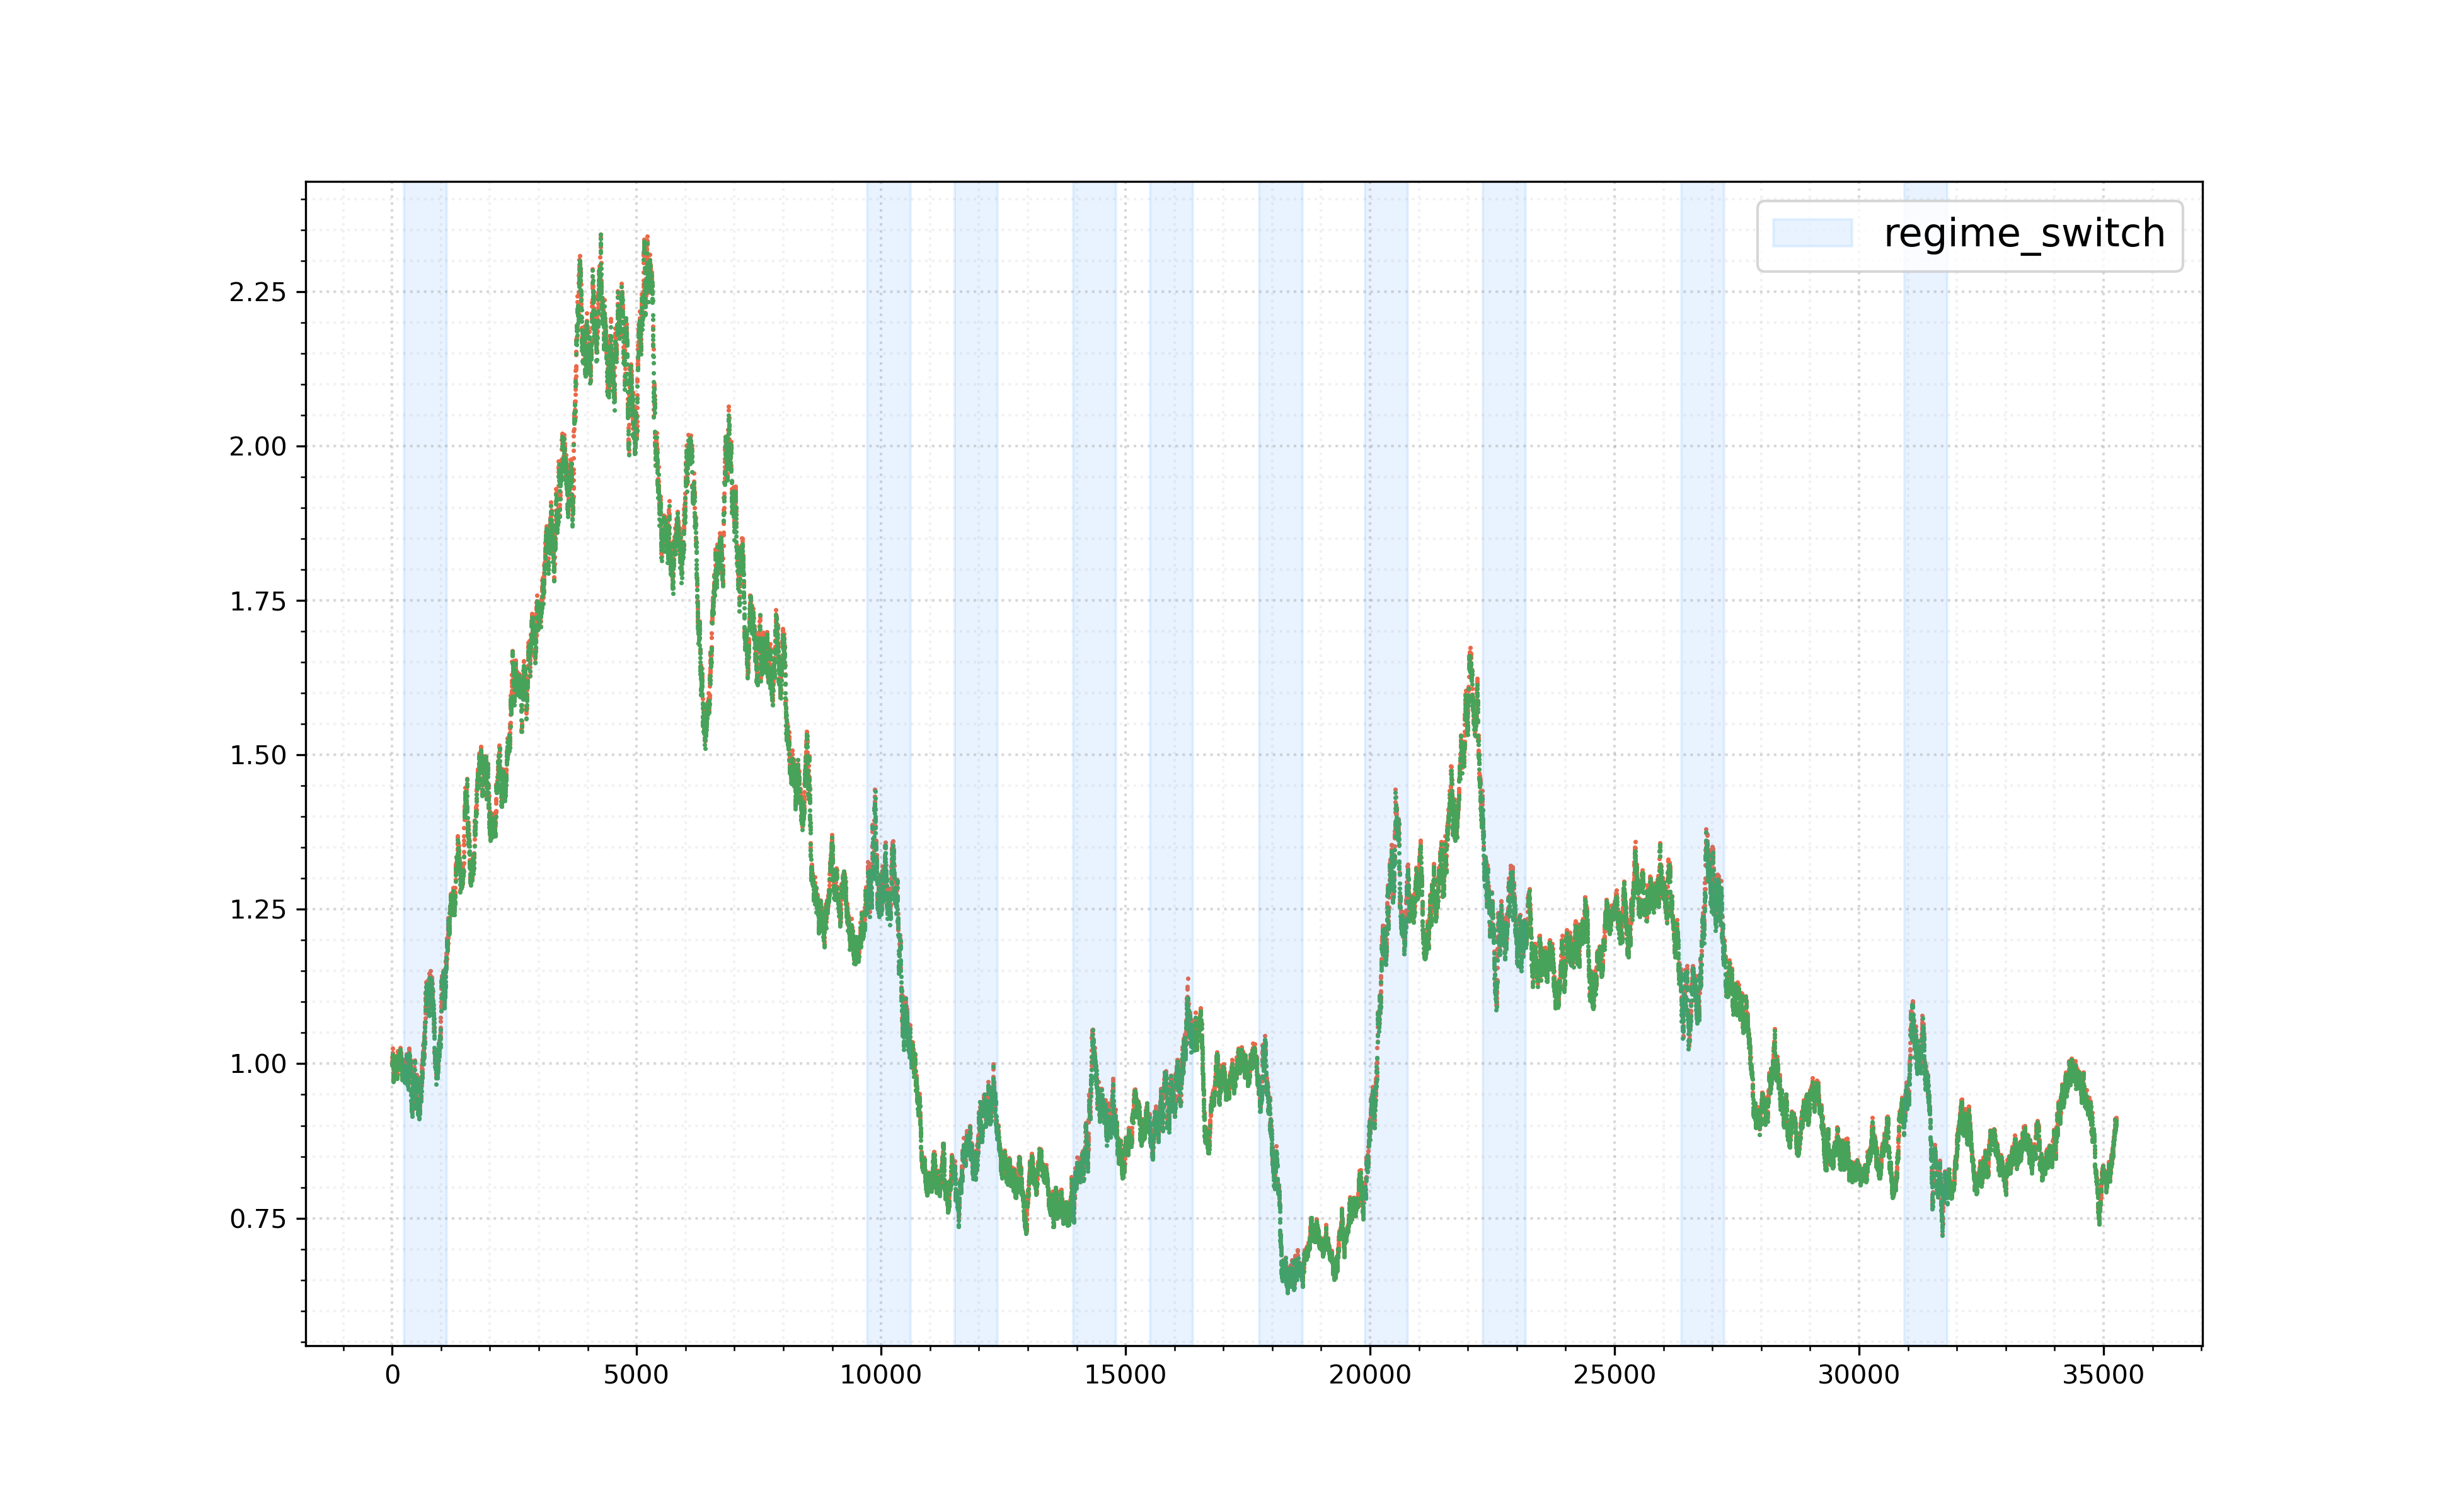This screenshot has height=1512, width=2447.
Task: Click the x-axis label 15000
Action: [1125, 1375]
